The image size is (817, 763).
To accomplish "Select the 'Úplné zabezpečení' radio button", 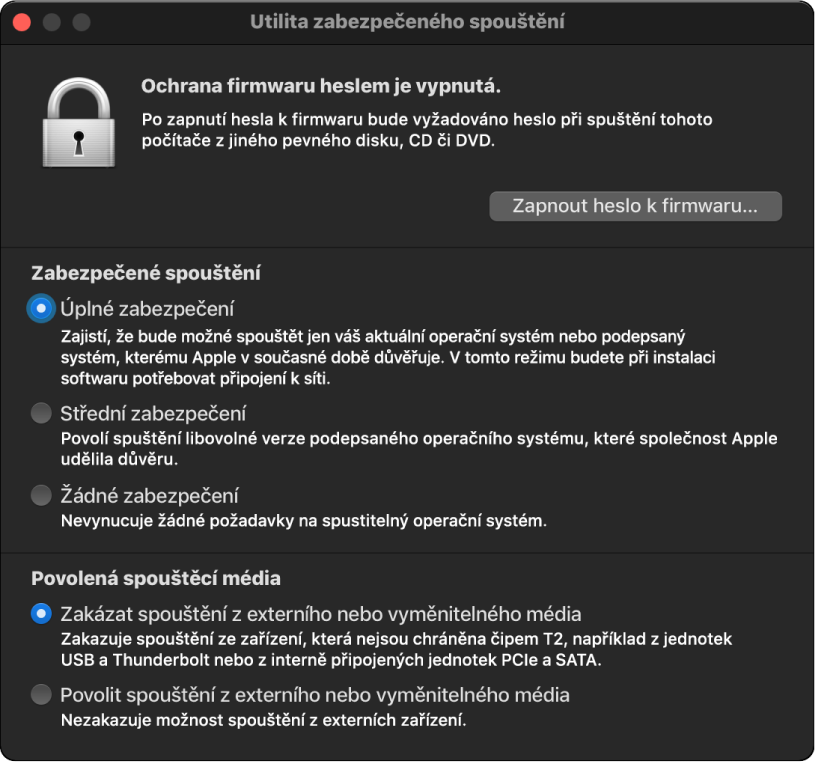I will point(40,309).
